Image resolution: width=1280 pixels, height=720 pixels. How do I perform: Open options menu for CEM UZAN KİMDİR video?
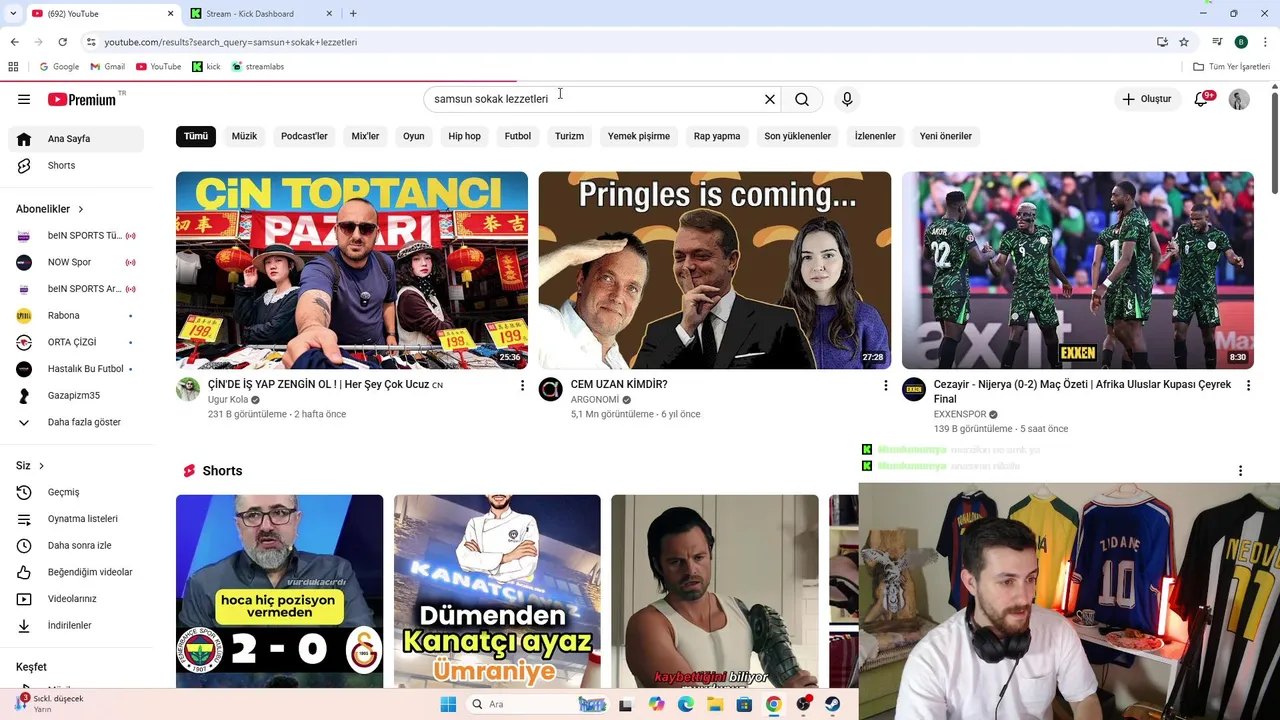(x=885, y=385)
